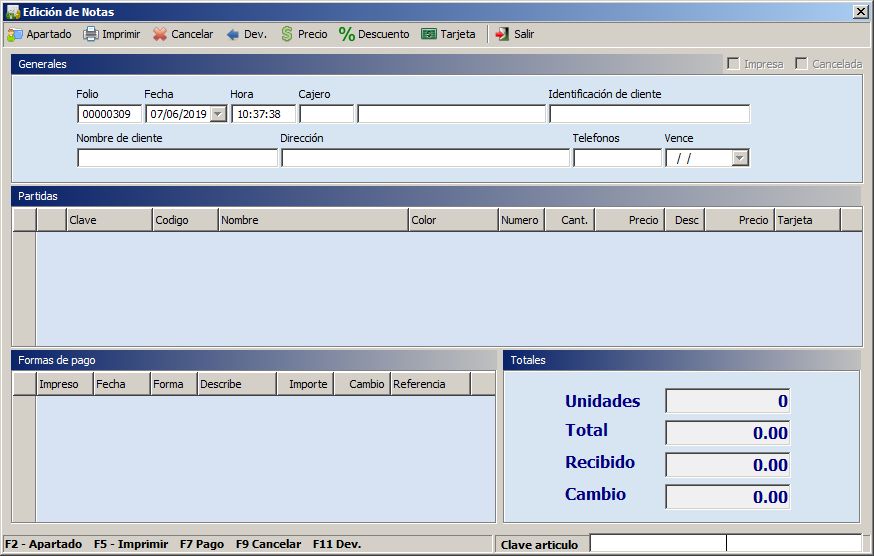Expand the Vence date dropdown

pyautogui.click(x=740, y=158)
